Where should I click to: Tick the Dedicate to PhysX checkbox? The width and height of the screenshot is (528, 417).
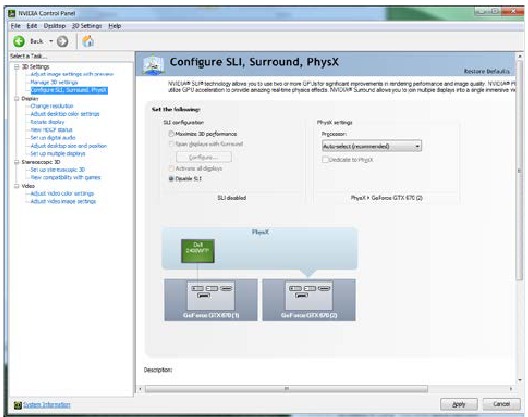coord(325,160)
